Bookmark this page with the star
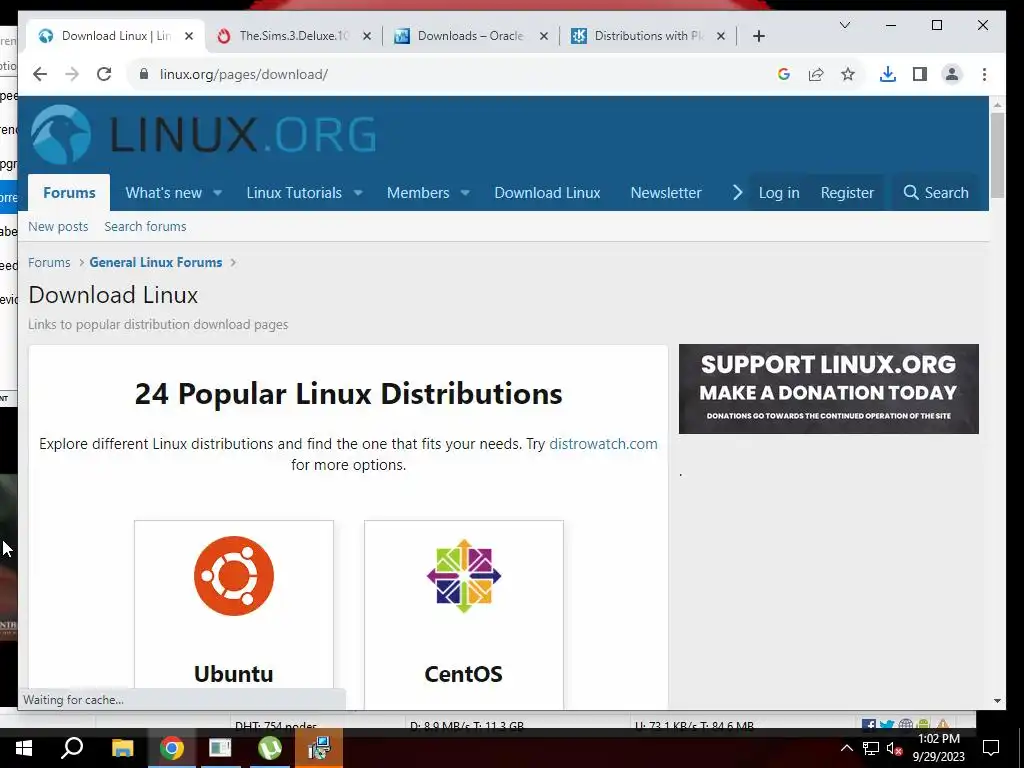Image resolution: width=1024 pixels, height=768 pixels. tap(848, 74)
